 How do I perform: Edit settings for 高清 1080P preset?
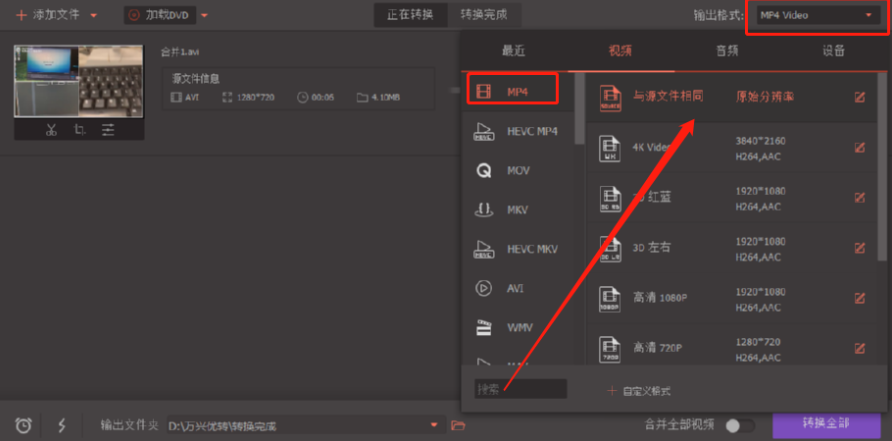[x=860, y=298]
